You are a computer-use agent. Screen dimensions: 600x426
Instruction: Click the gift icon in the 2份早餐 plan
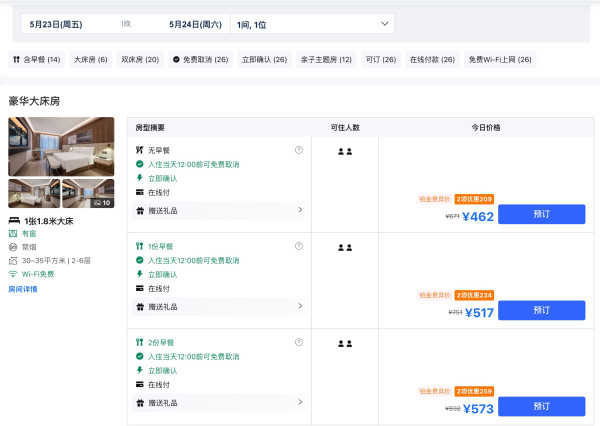[x=140, y=403]
